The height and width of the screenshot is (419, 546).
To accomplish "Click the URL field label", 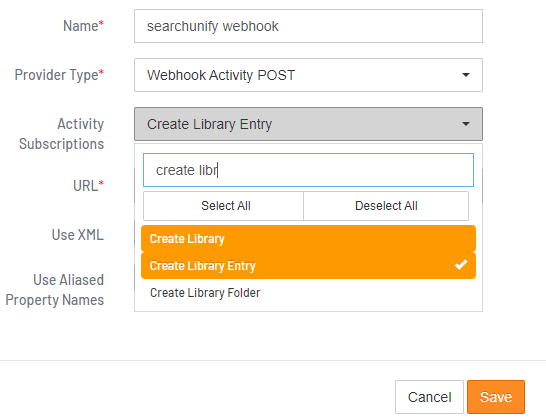I will pos(88,186).
